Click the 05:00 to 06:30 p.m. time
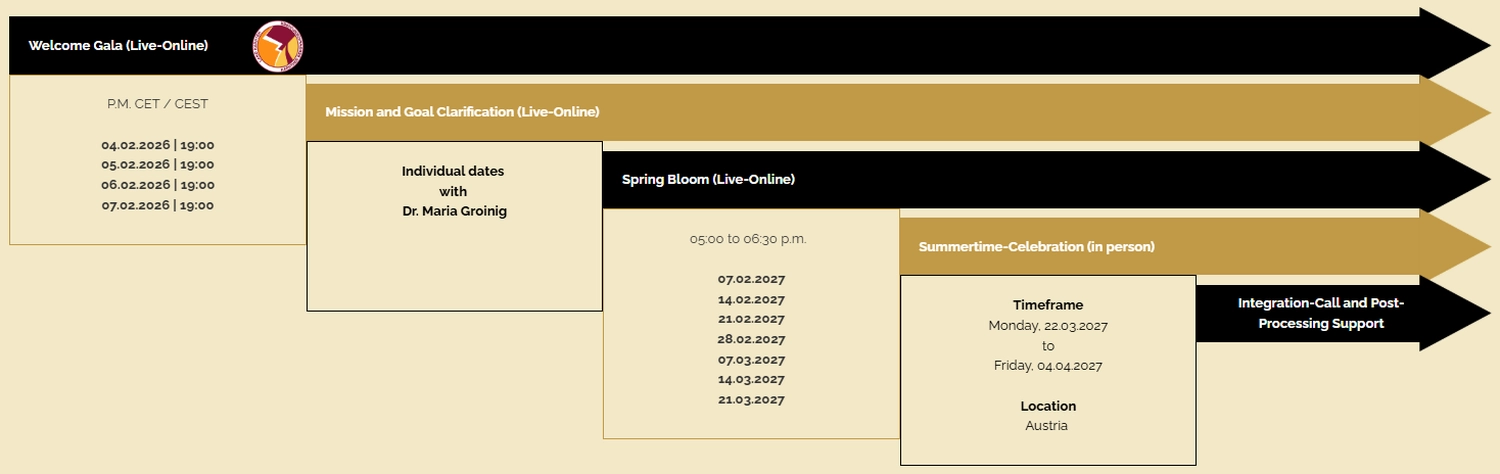Image resolution: width=1500 pixels, height=474 pixels. coord(748,239)
